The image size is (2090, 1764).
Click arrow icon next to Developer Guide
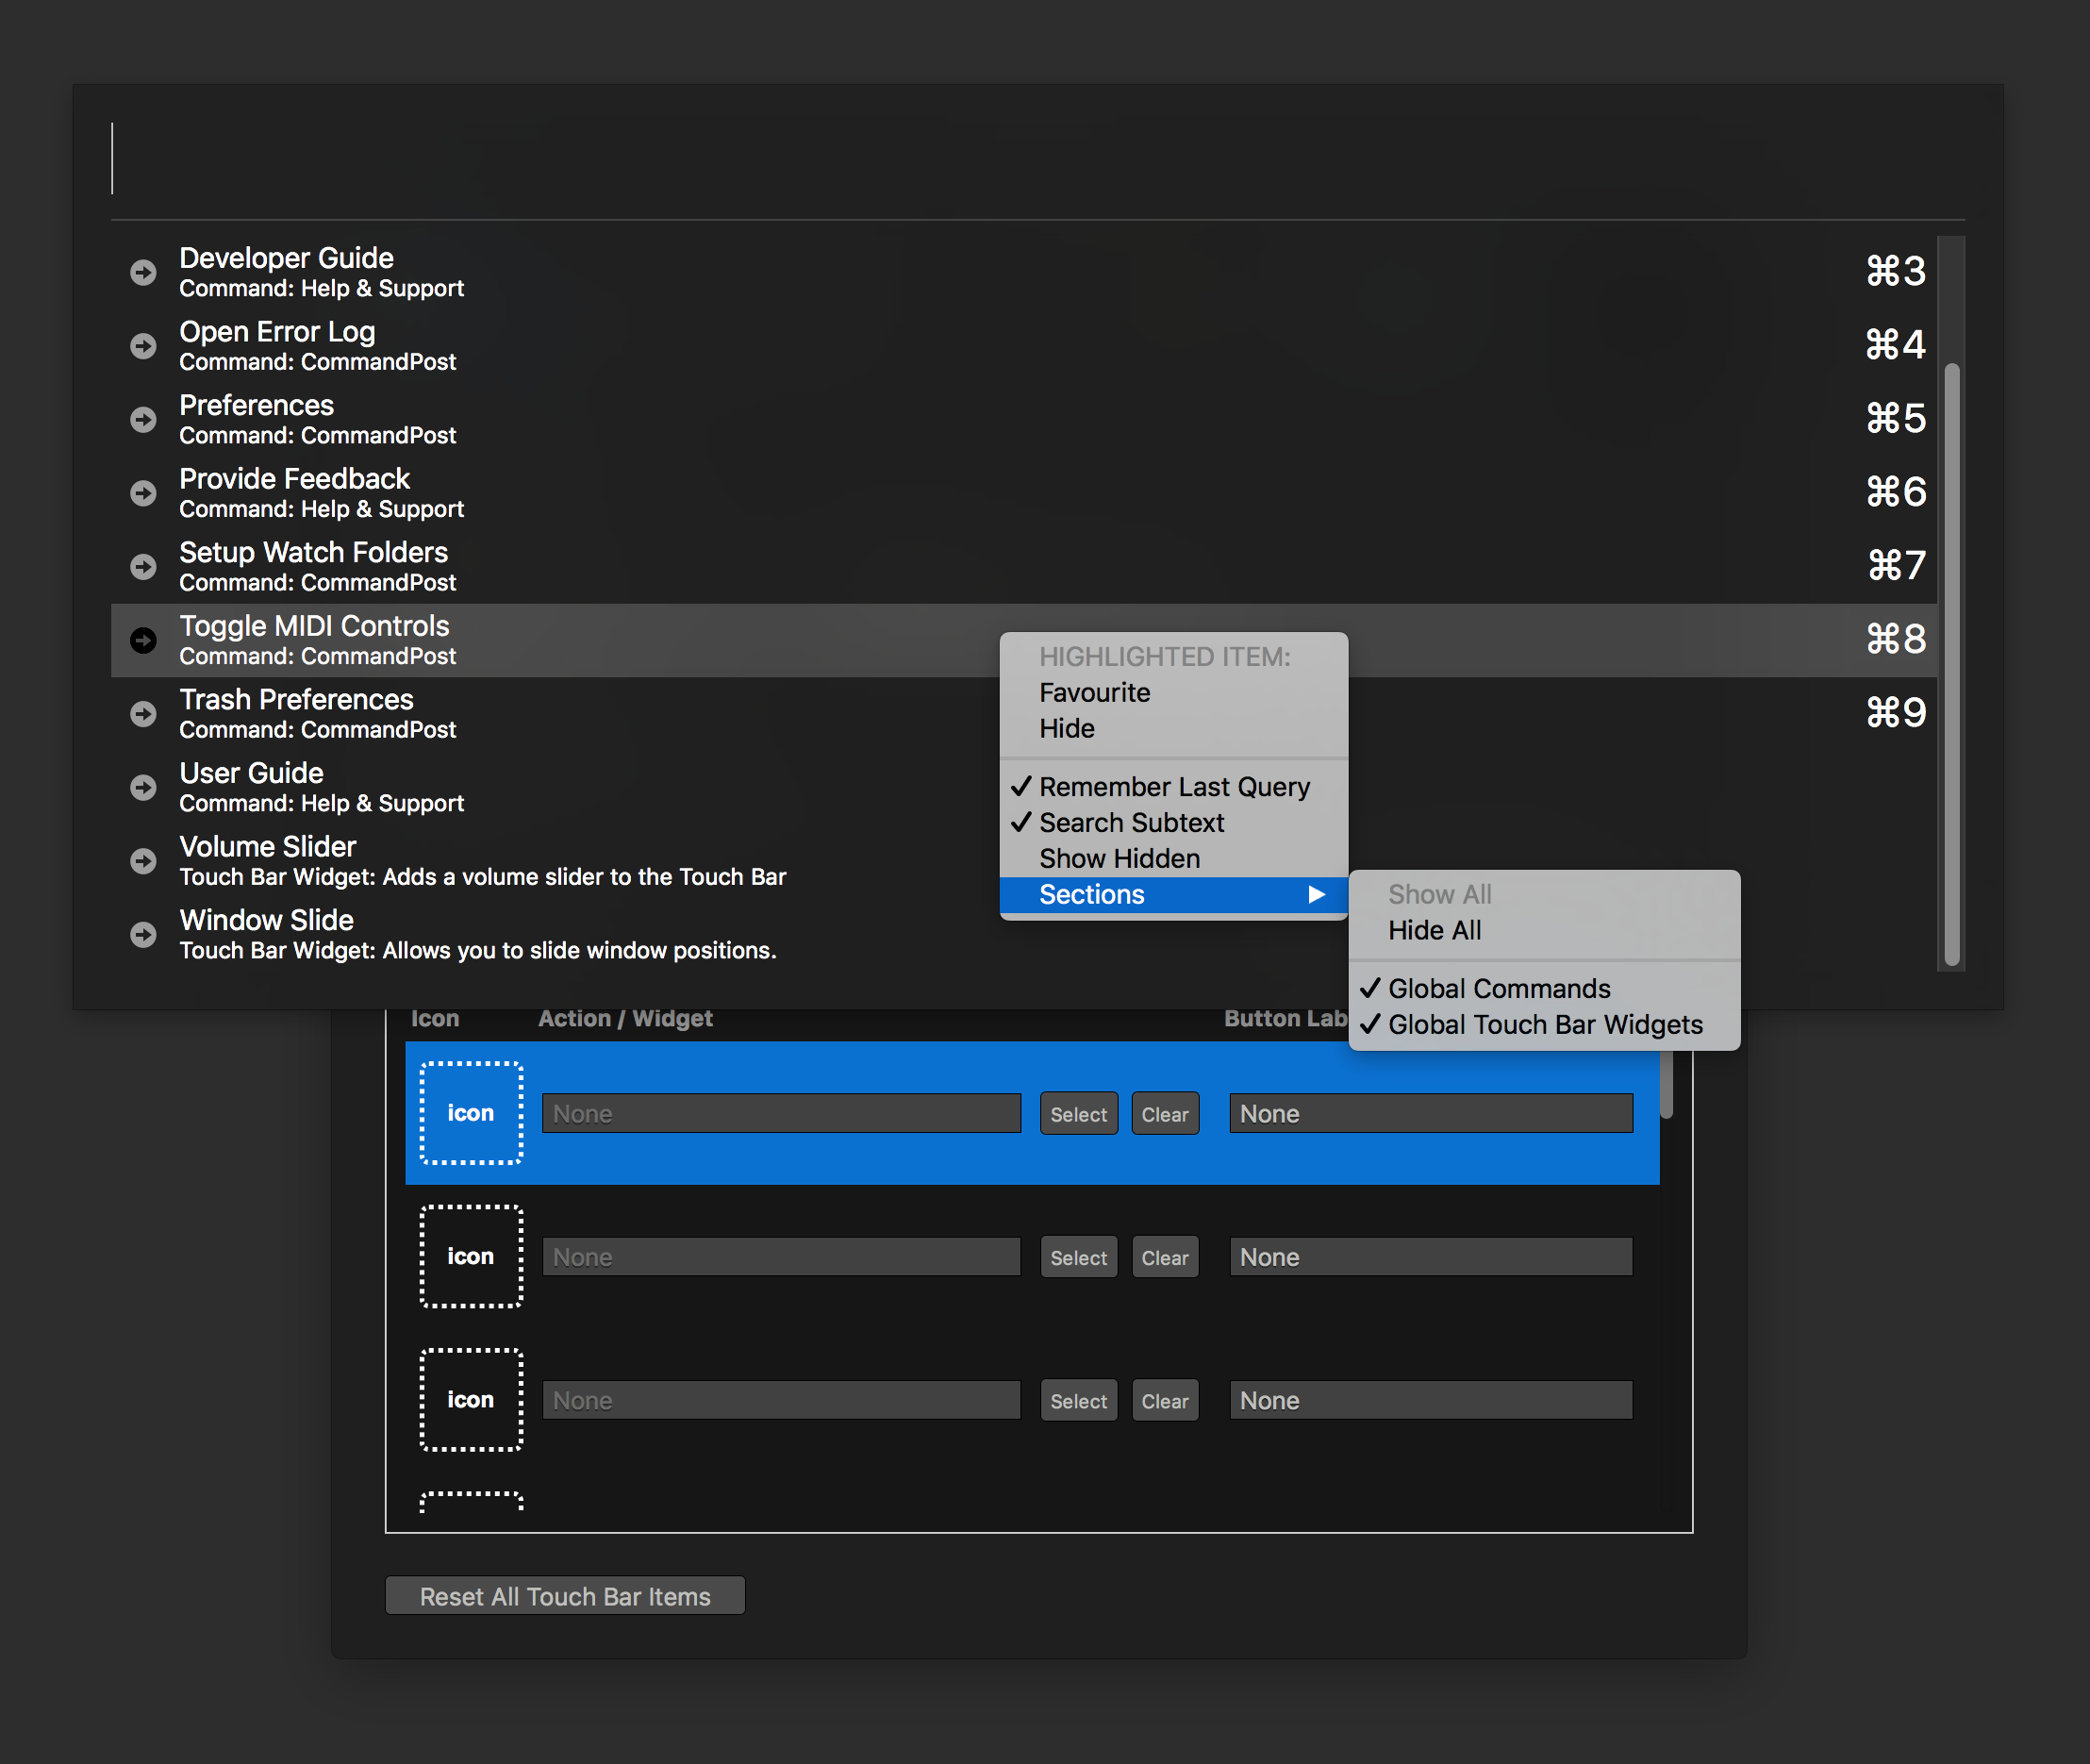144,271
